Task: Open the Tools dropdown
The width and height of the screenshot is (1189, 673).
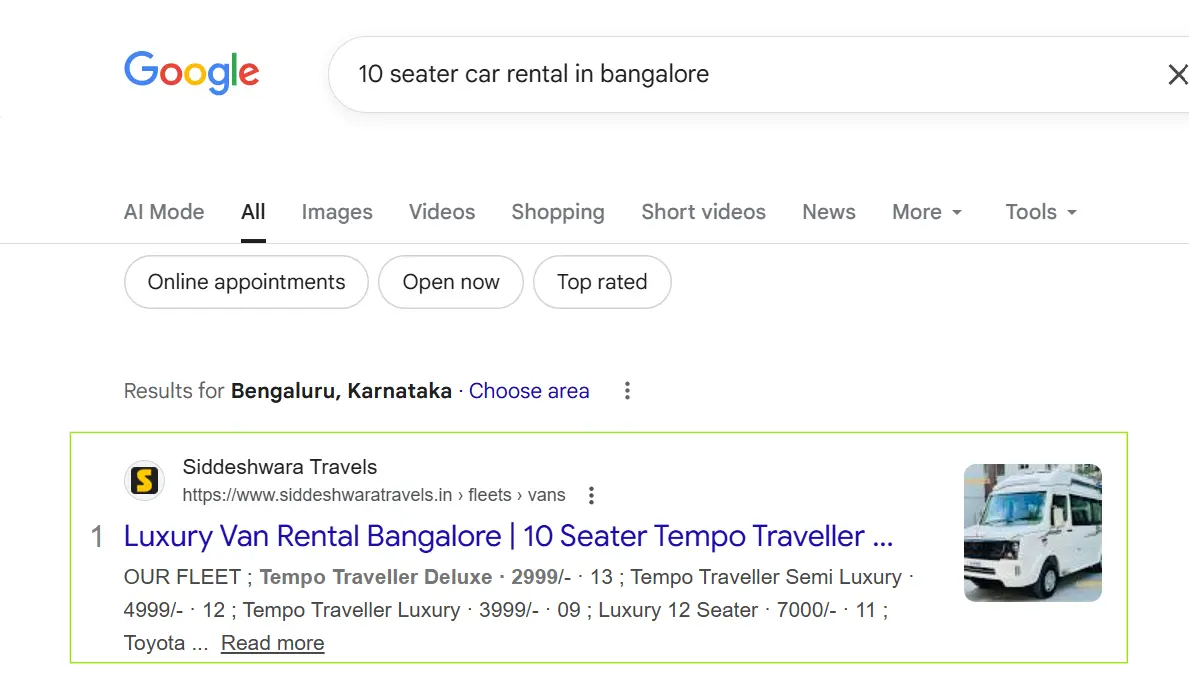Action: 1041,212
